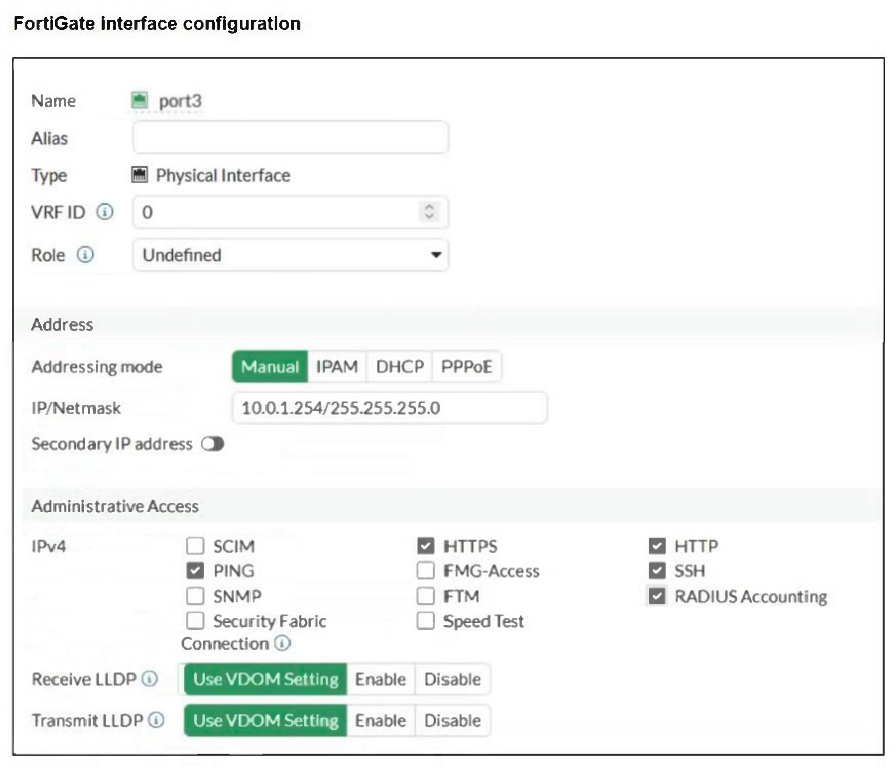Click the Address section header

[62, 325]
